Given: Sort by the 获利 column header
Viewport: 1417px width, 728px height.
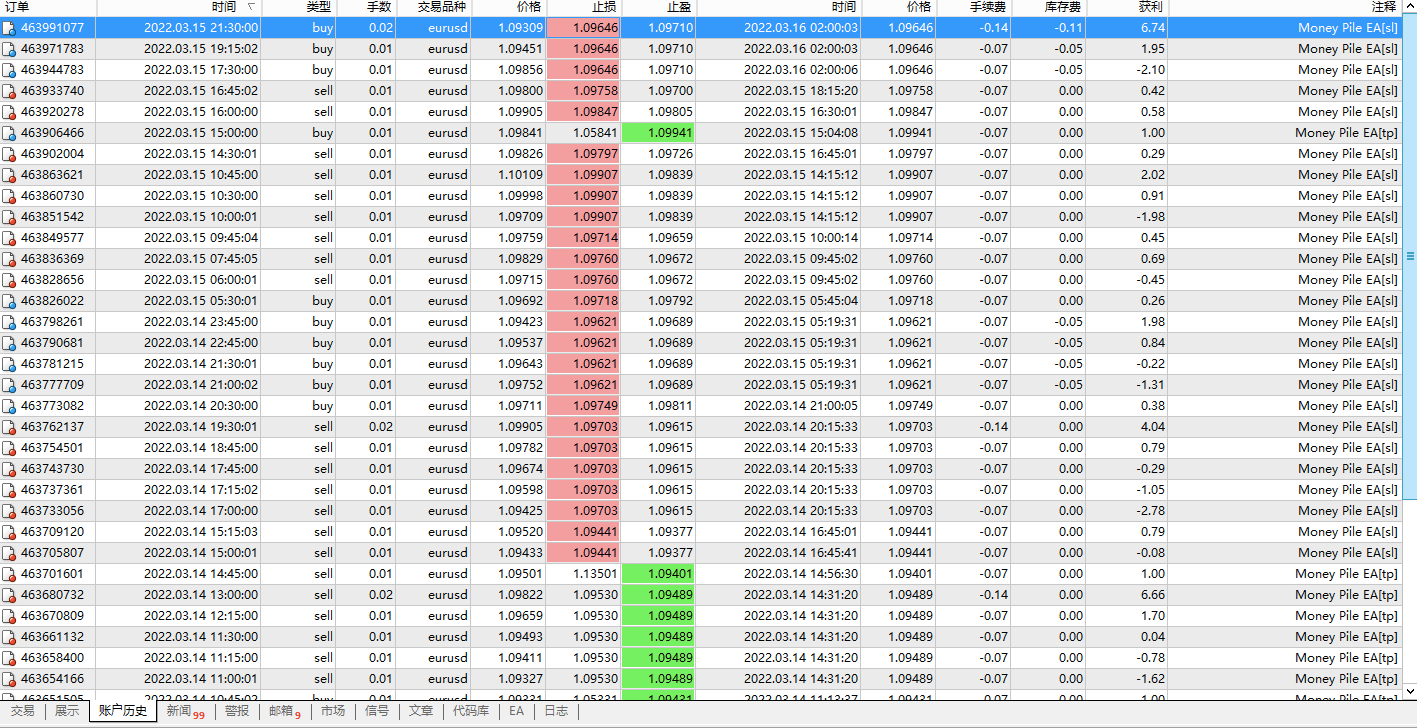Looking at the screenshot, I should (1126, 7).
